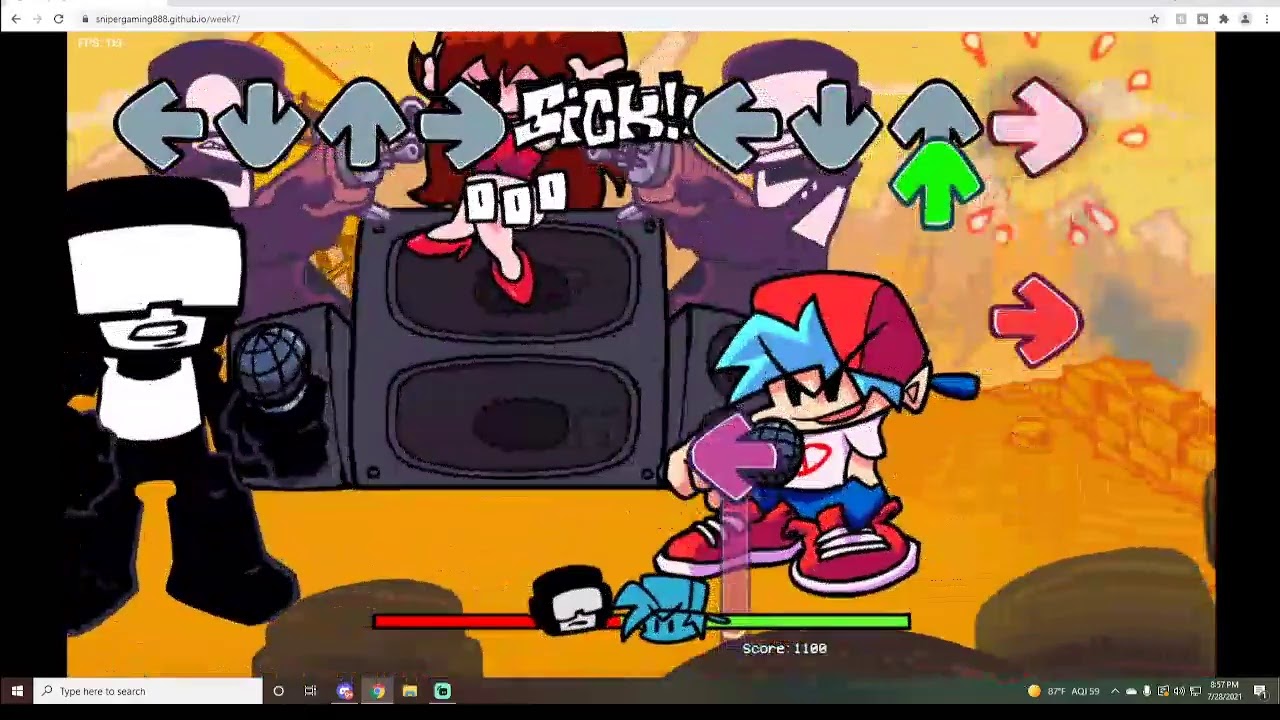Click the opponent's down arrow receptor
The width and height of the screenshot is (1280, 720).
click(263, 126)
